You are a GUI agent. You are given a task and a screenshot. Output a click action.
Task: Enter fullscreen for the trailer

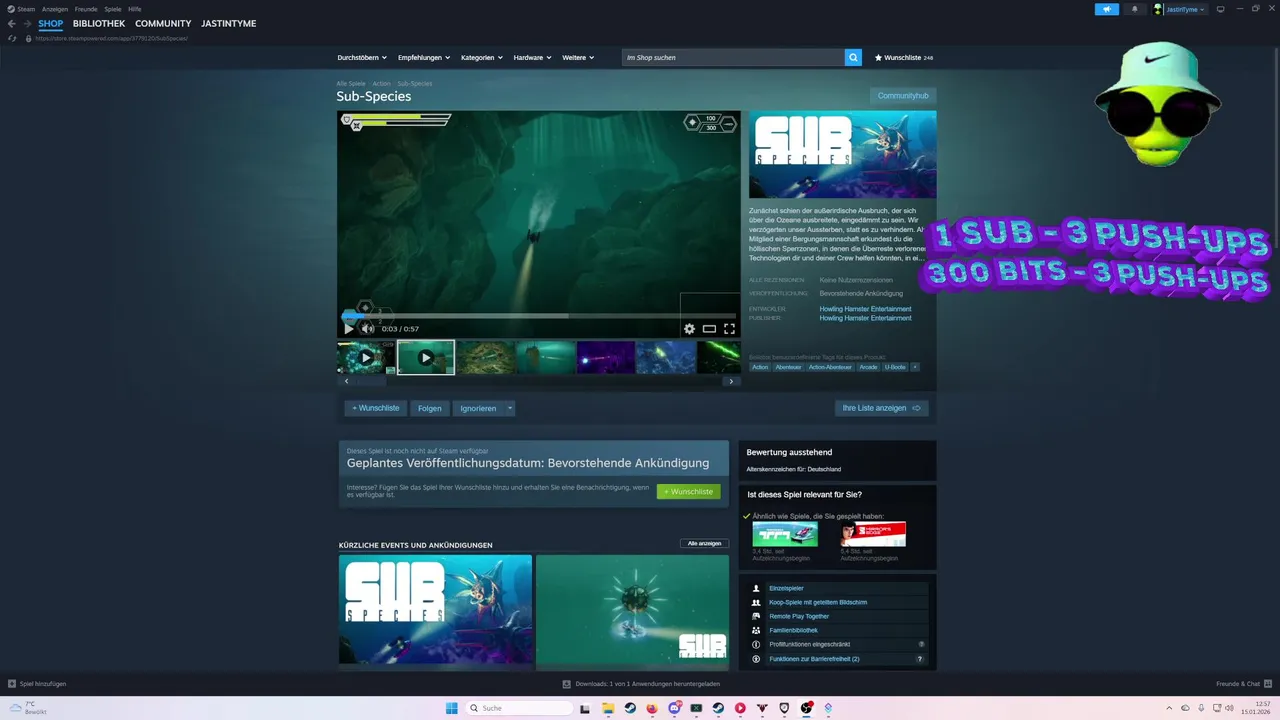[x=729, y=328]
